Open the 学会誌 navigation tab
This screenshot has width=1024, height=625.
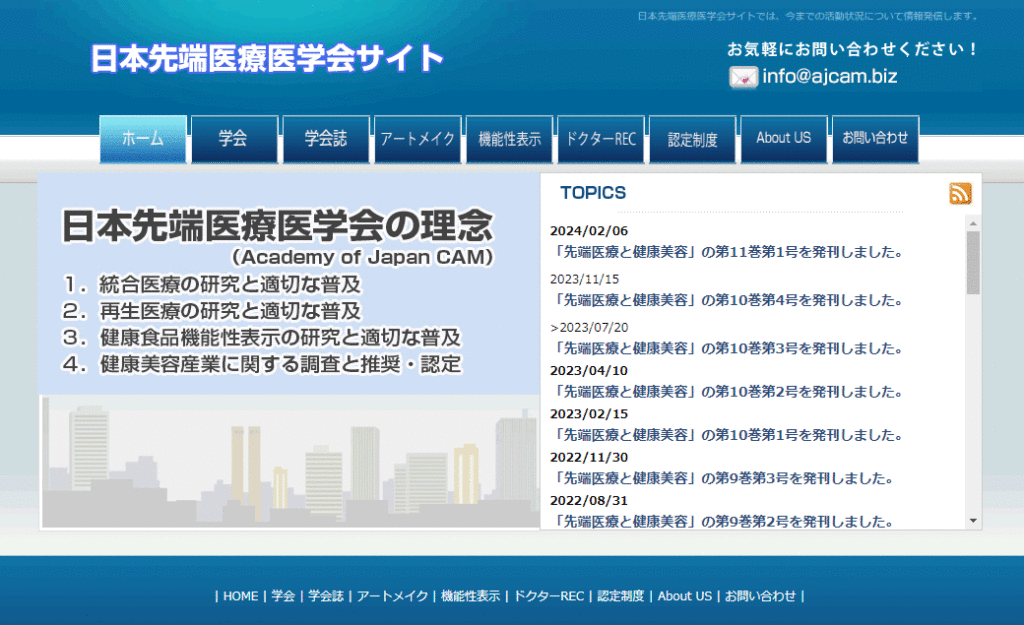[x=326, y=139]
